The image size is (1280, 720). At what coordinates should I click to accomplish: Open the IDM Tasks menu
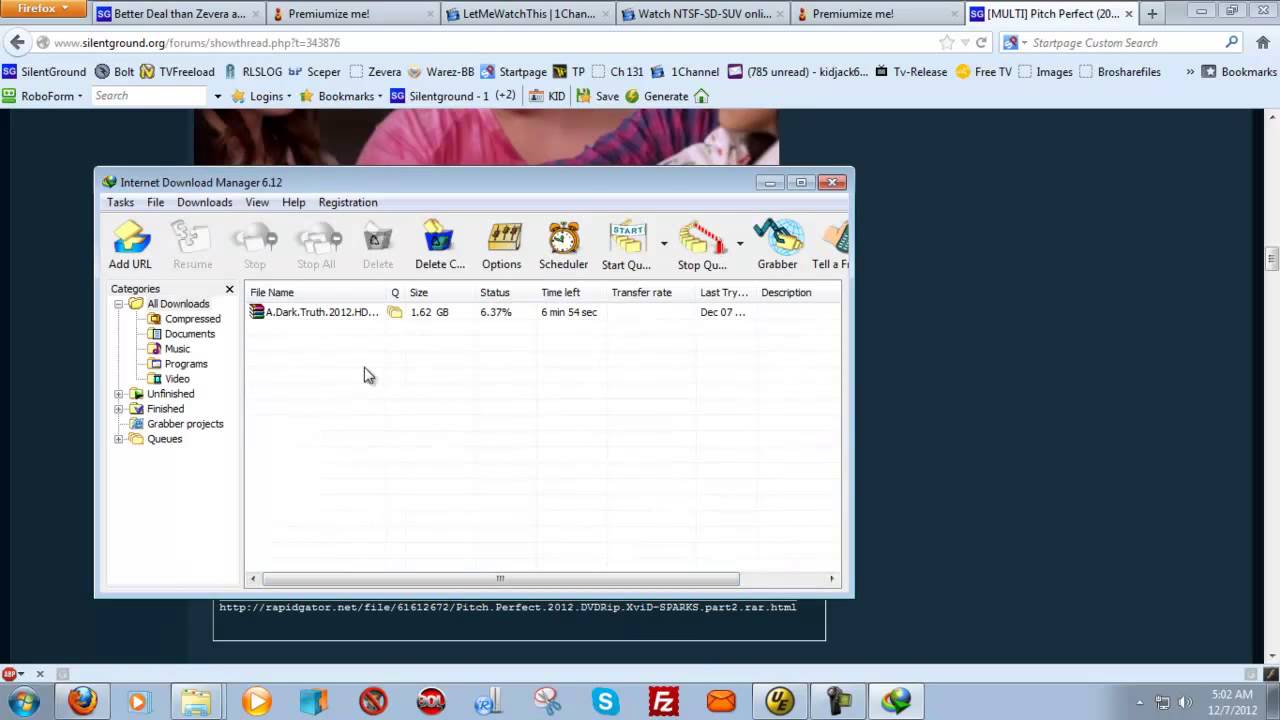coord(120,202)
